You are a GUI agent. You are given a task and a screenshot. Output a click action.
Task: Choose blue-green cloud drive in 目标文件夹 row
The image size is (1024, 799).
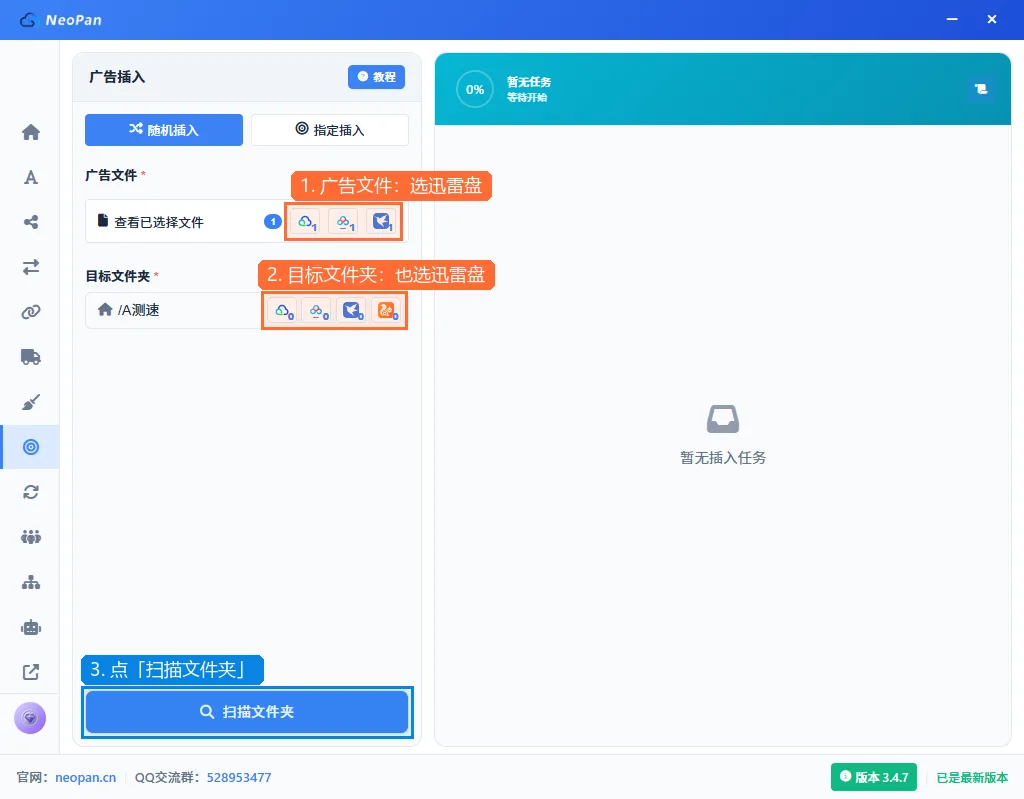click(282, 311)
